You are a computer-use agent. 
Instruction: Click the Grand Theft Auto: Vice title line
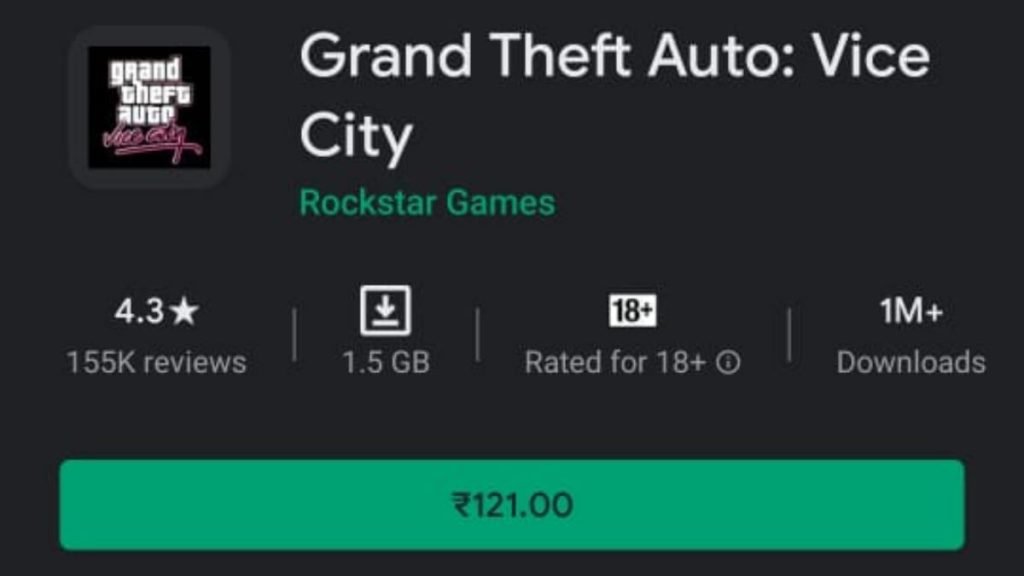tap(615, 57)
